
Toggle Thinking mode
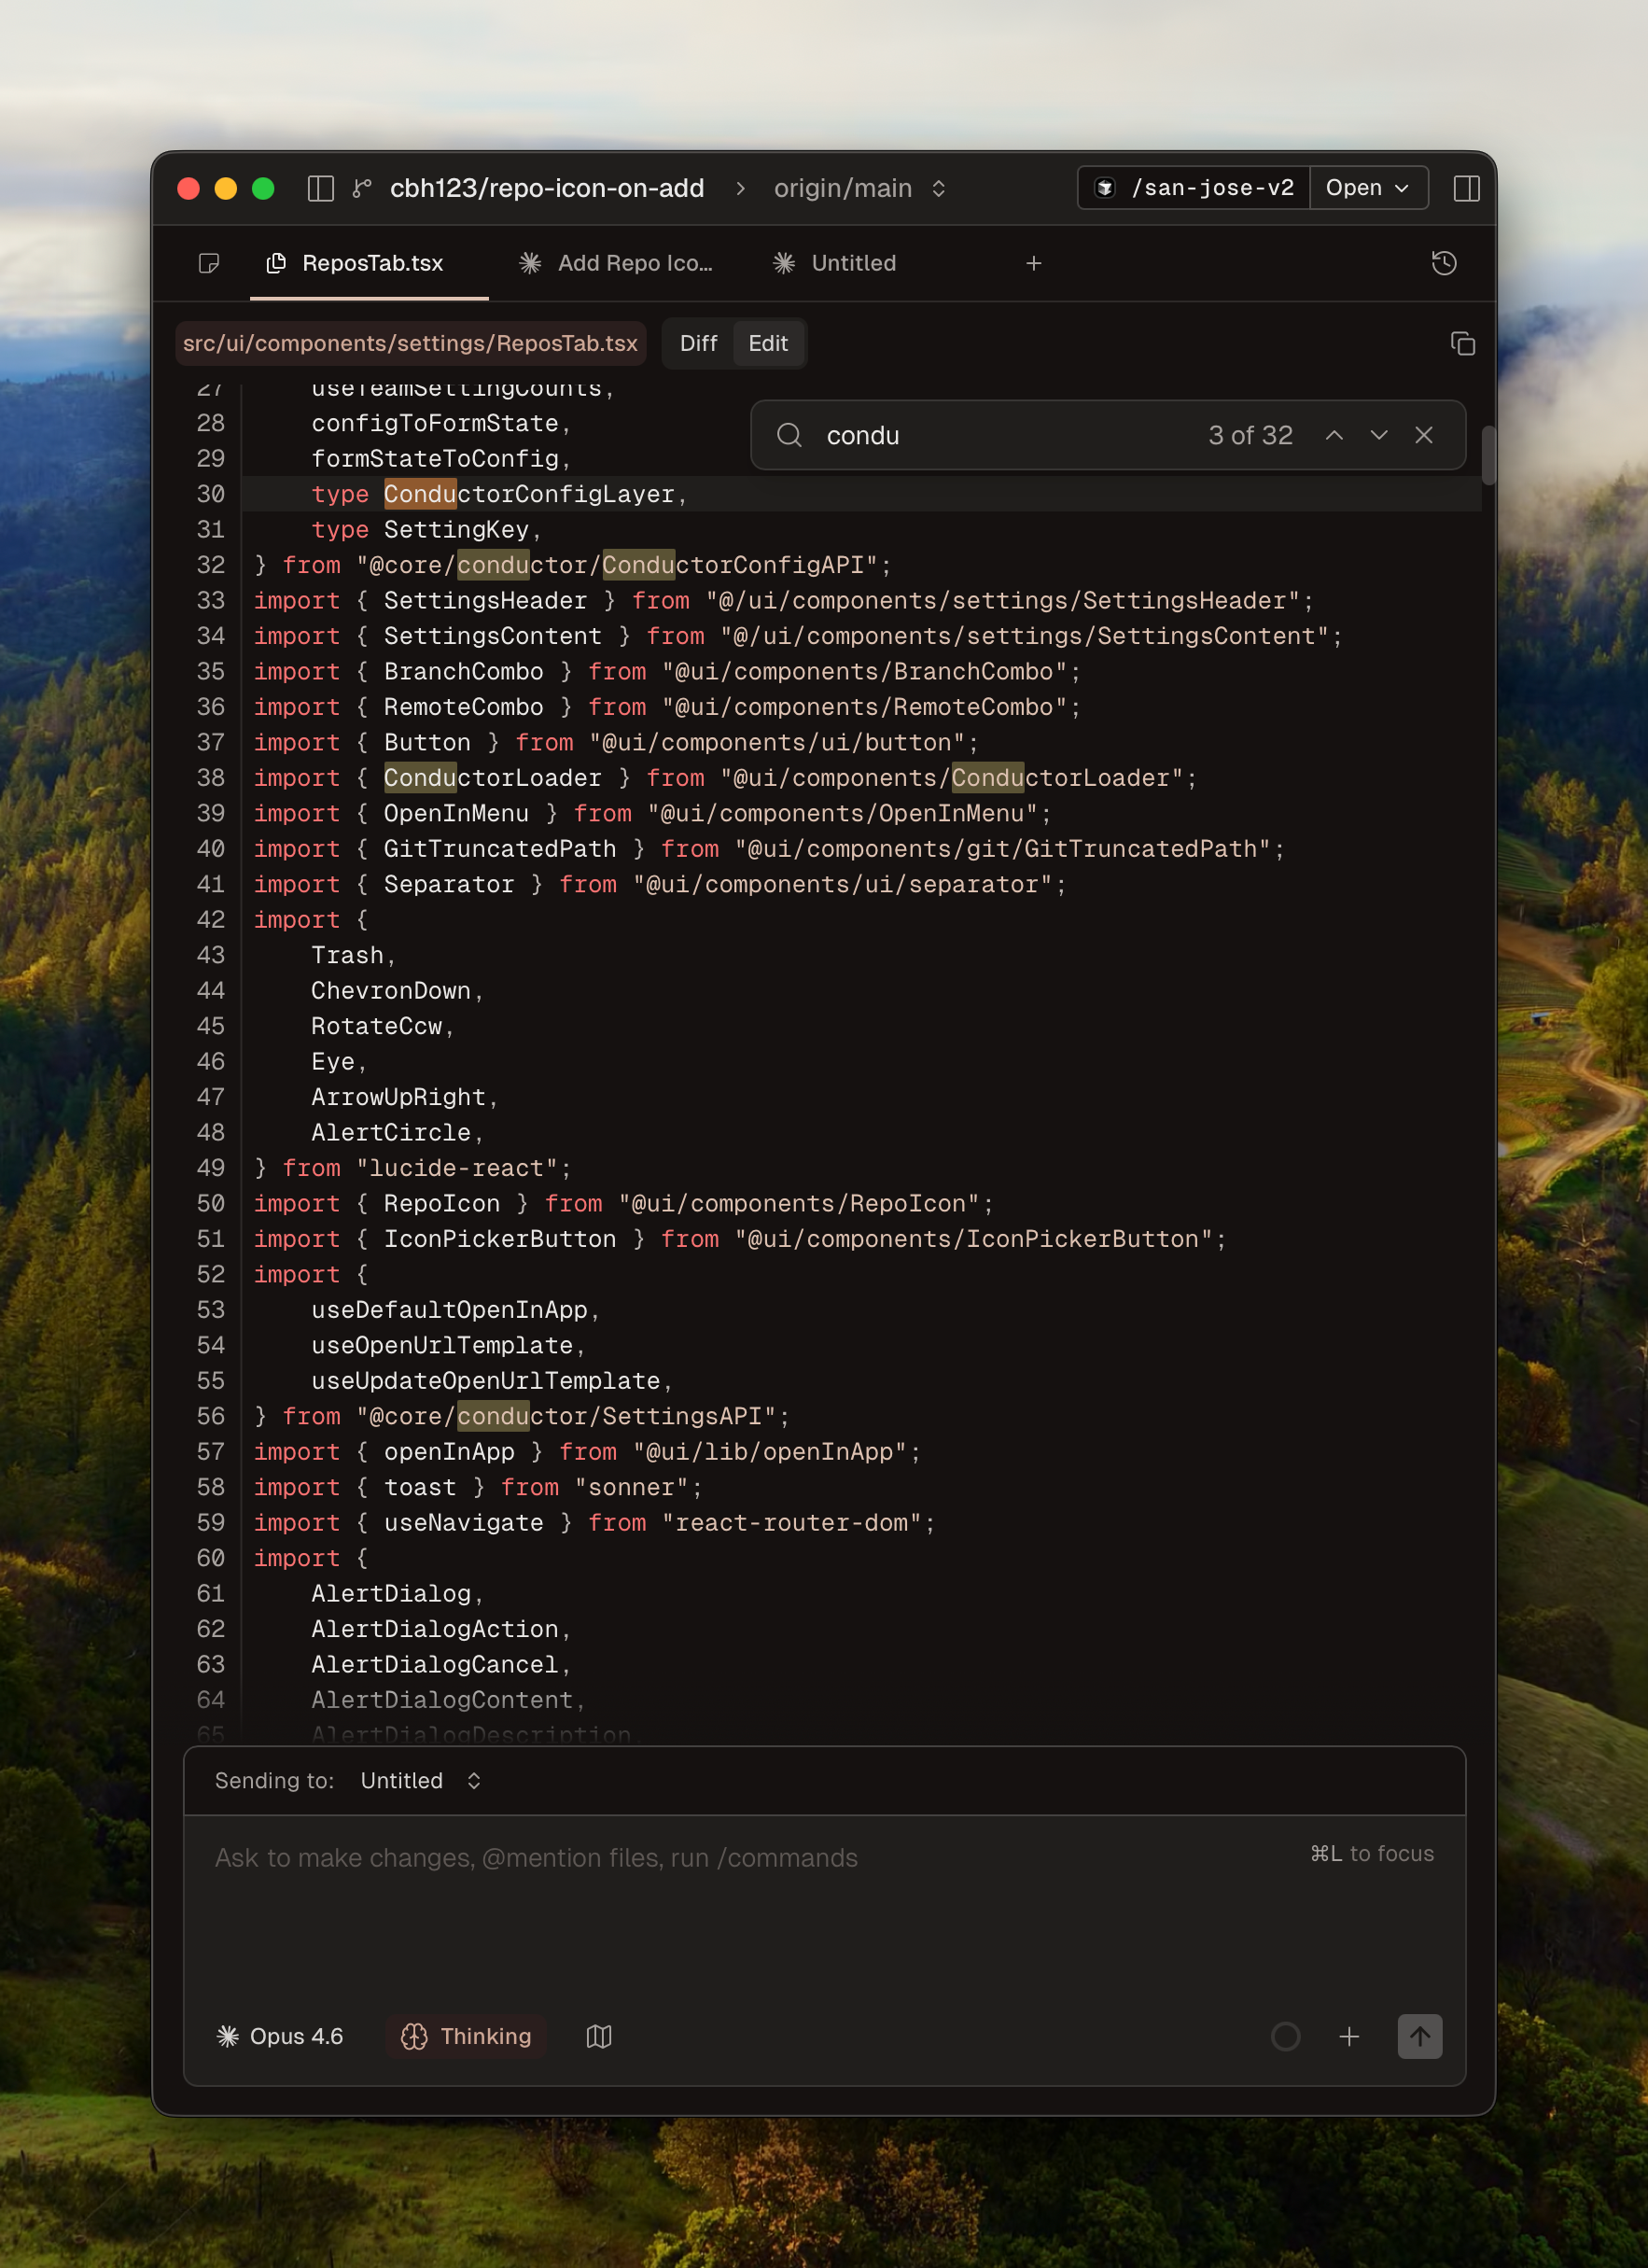pyautogui.click(x=466, y=2036)
